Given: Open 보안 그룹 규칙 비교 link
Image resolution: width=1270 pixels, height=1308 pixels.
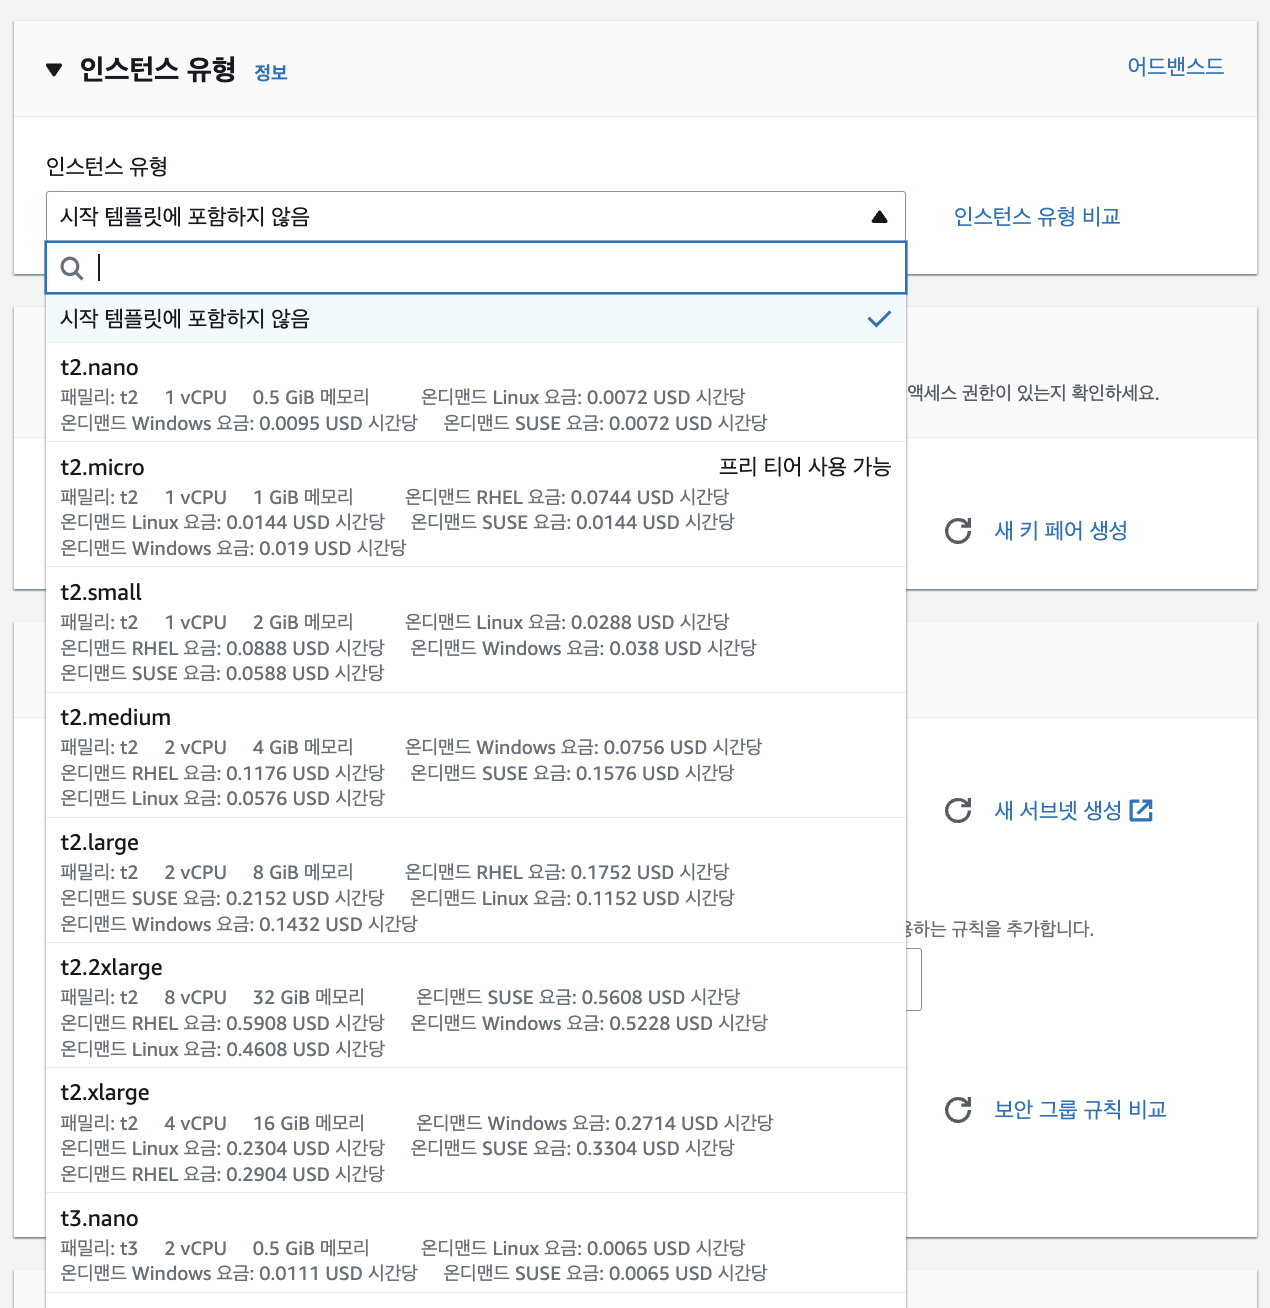Looking at the screenshot, I should (1080, 1110).
